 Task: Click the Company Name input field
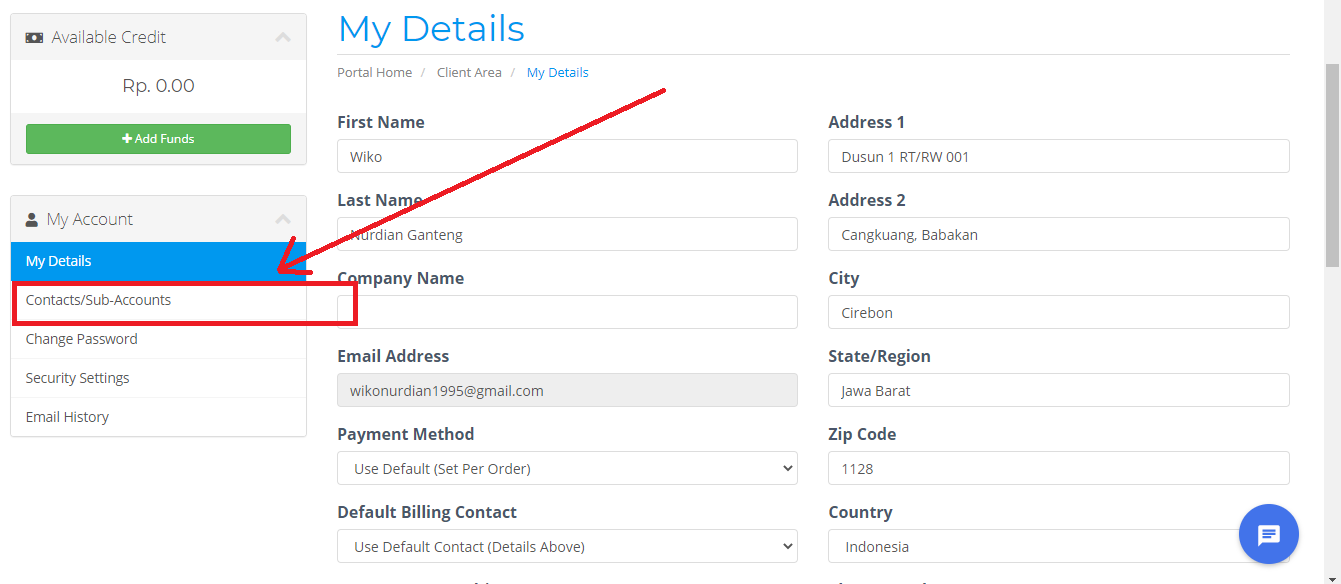[567, 312]
